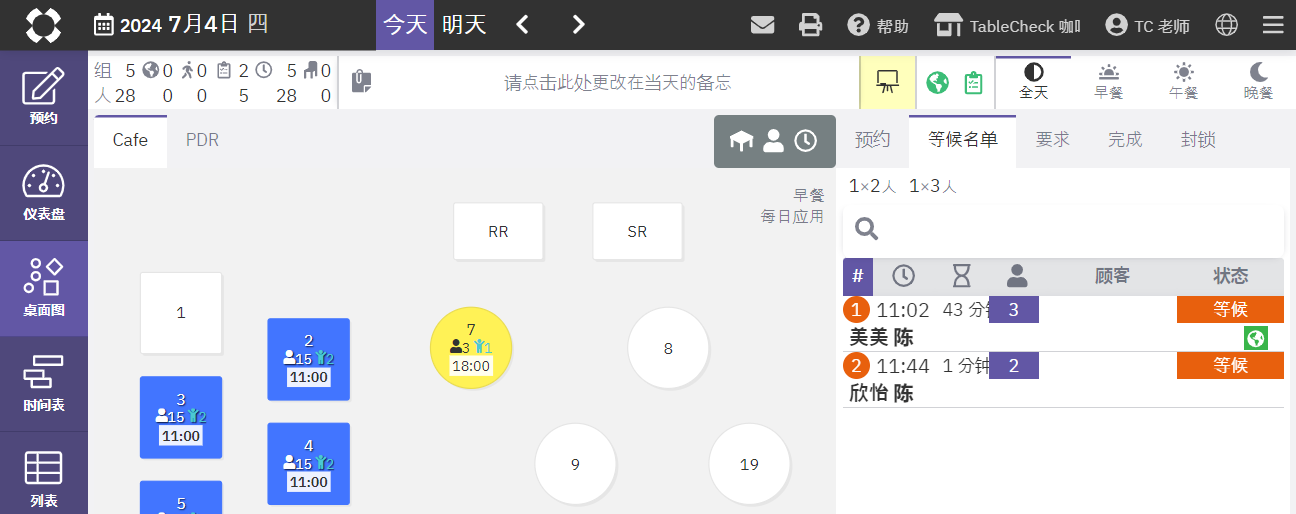Sort by 状态 column header
The height and width of the screenshot is (514, 1296).
coord(1230,276)
